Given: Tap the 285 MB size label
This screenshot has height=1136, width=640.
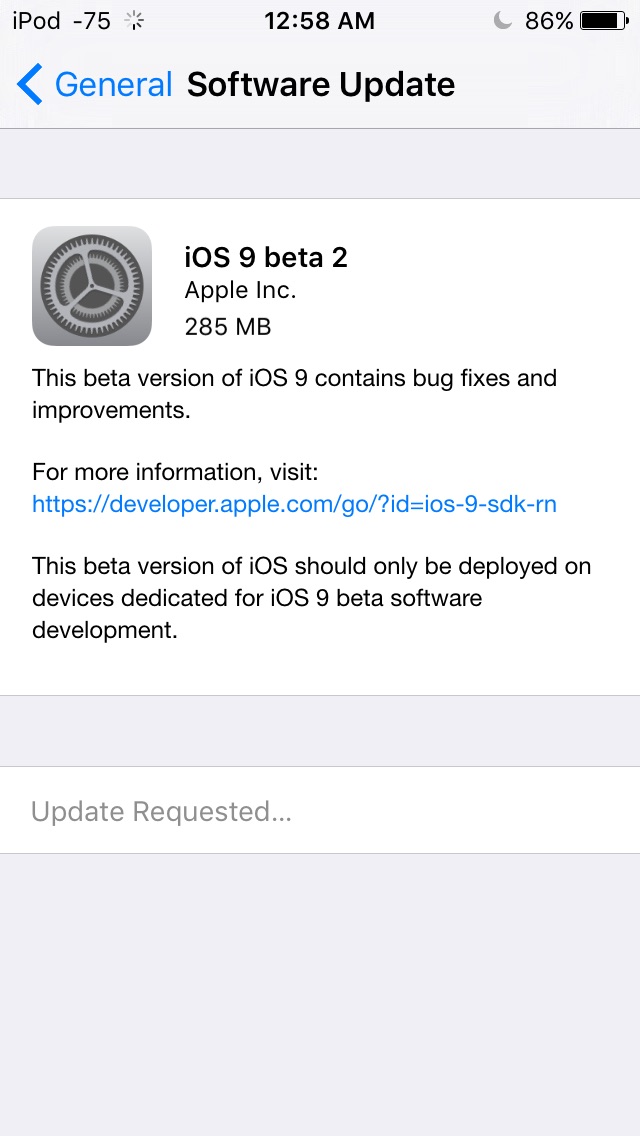Looking at the screenshot, I should pos(228,327).
